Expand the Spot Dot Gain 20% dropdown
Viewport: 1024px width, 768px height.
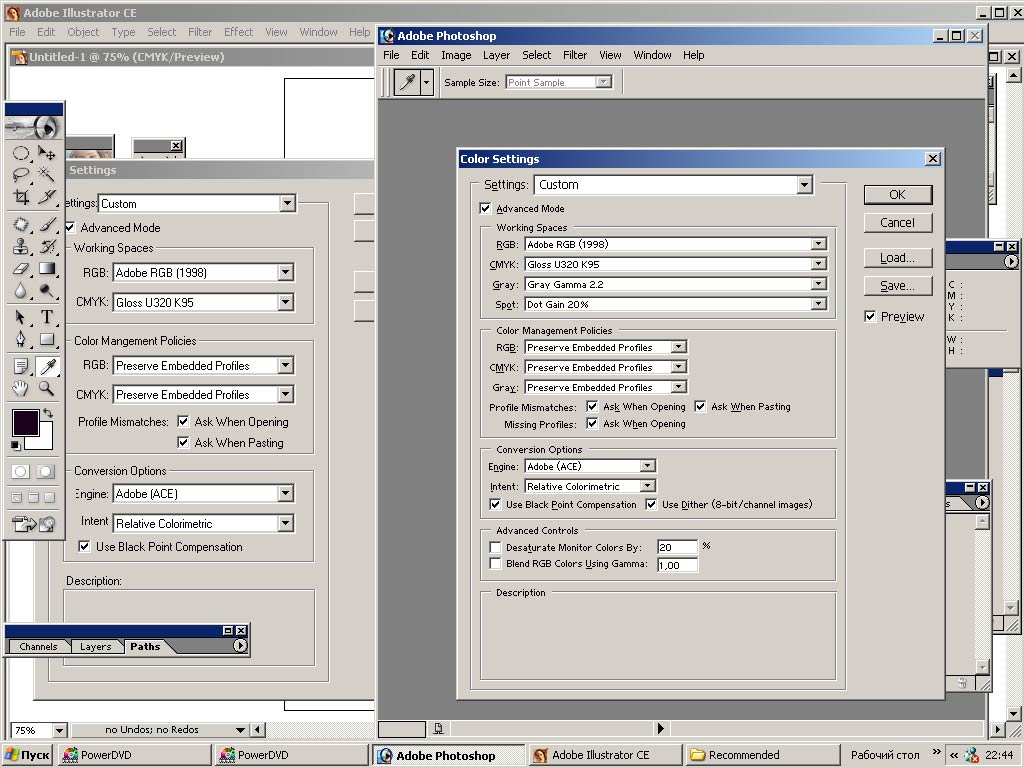click(x=675, y=304)
